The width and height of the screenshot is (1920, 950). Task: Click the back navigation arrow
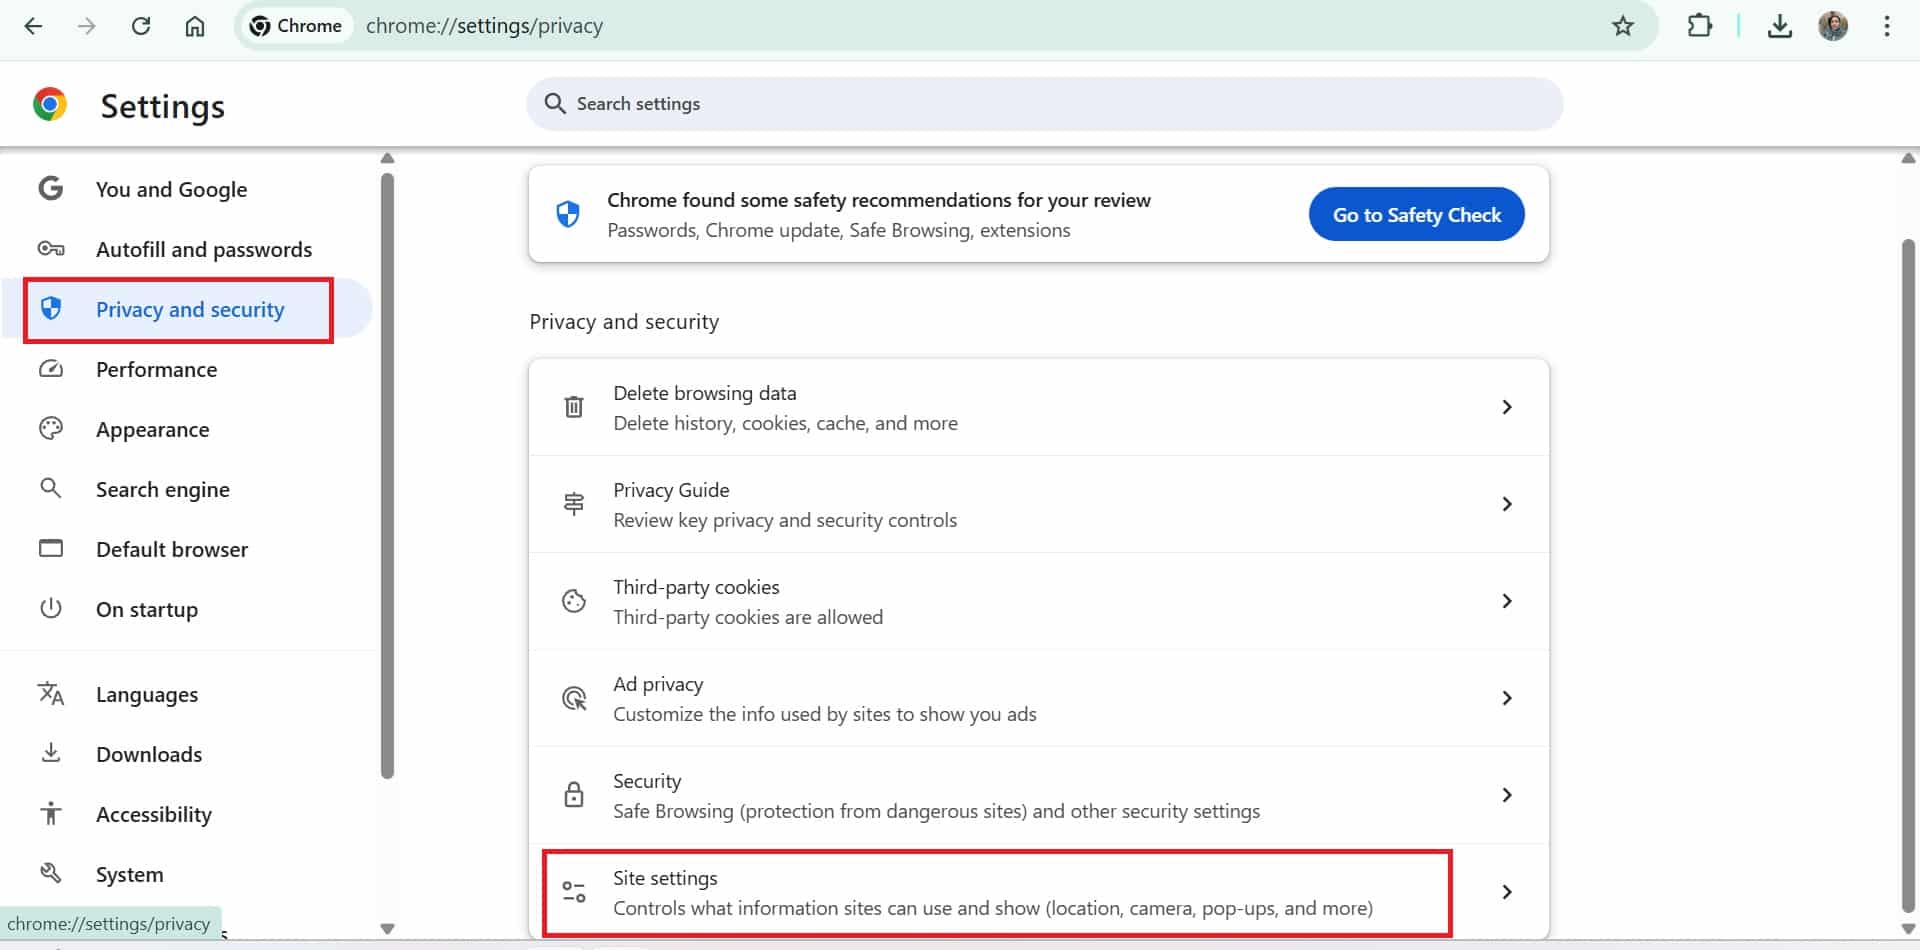tap(33, 26)
